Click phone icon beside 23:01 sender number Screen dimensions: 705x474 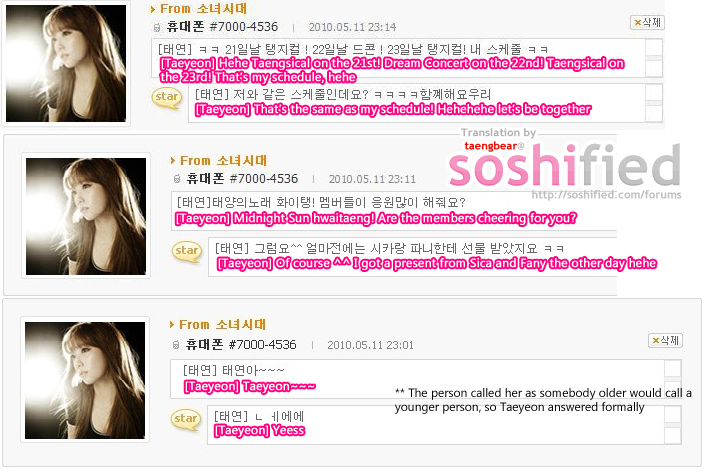pos(176,345)
